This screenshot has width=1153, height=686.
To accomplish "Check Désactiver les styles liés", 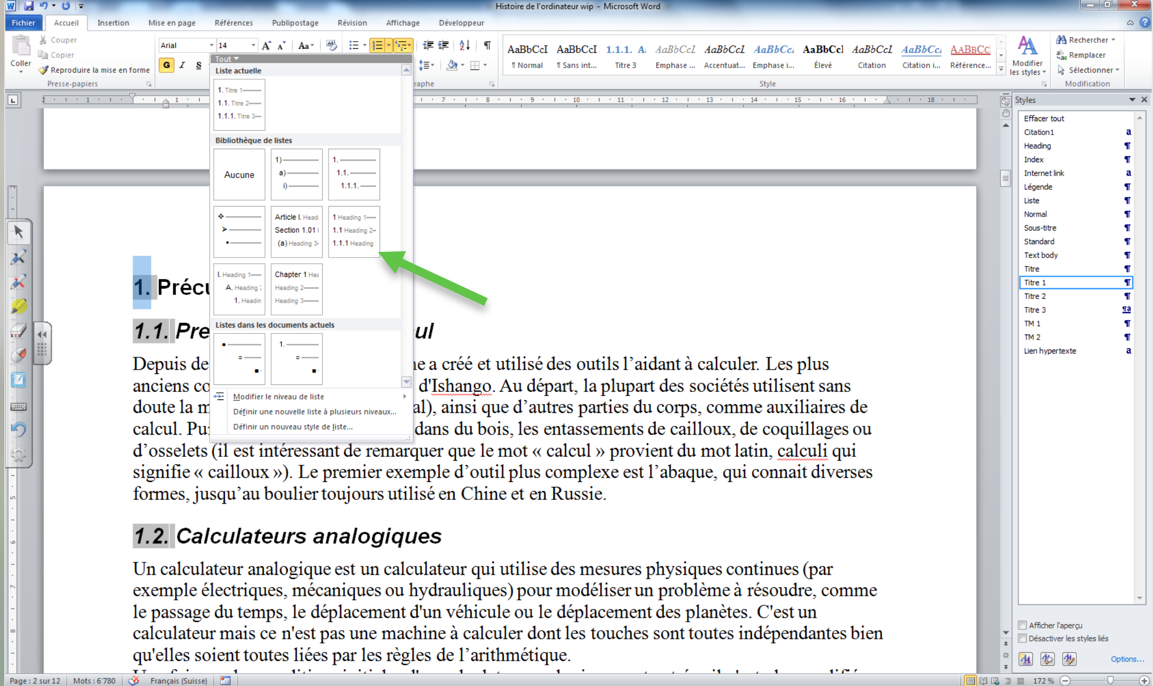I will click(x=1023, y=639).
